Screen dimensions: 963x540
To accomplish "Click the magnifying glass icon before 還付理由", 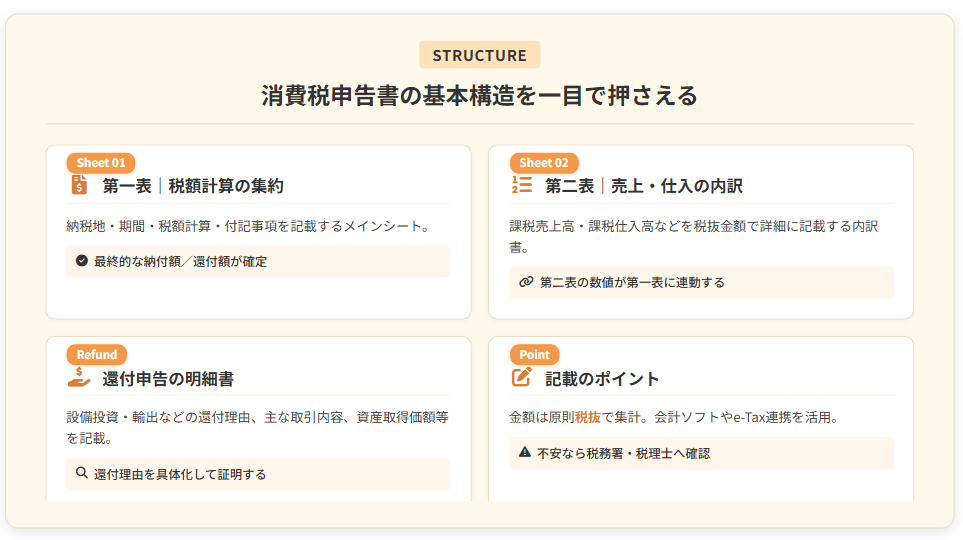I will coord(82,473).
